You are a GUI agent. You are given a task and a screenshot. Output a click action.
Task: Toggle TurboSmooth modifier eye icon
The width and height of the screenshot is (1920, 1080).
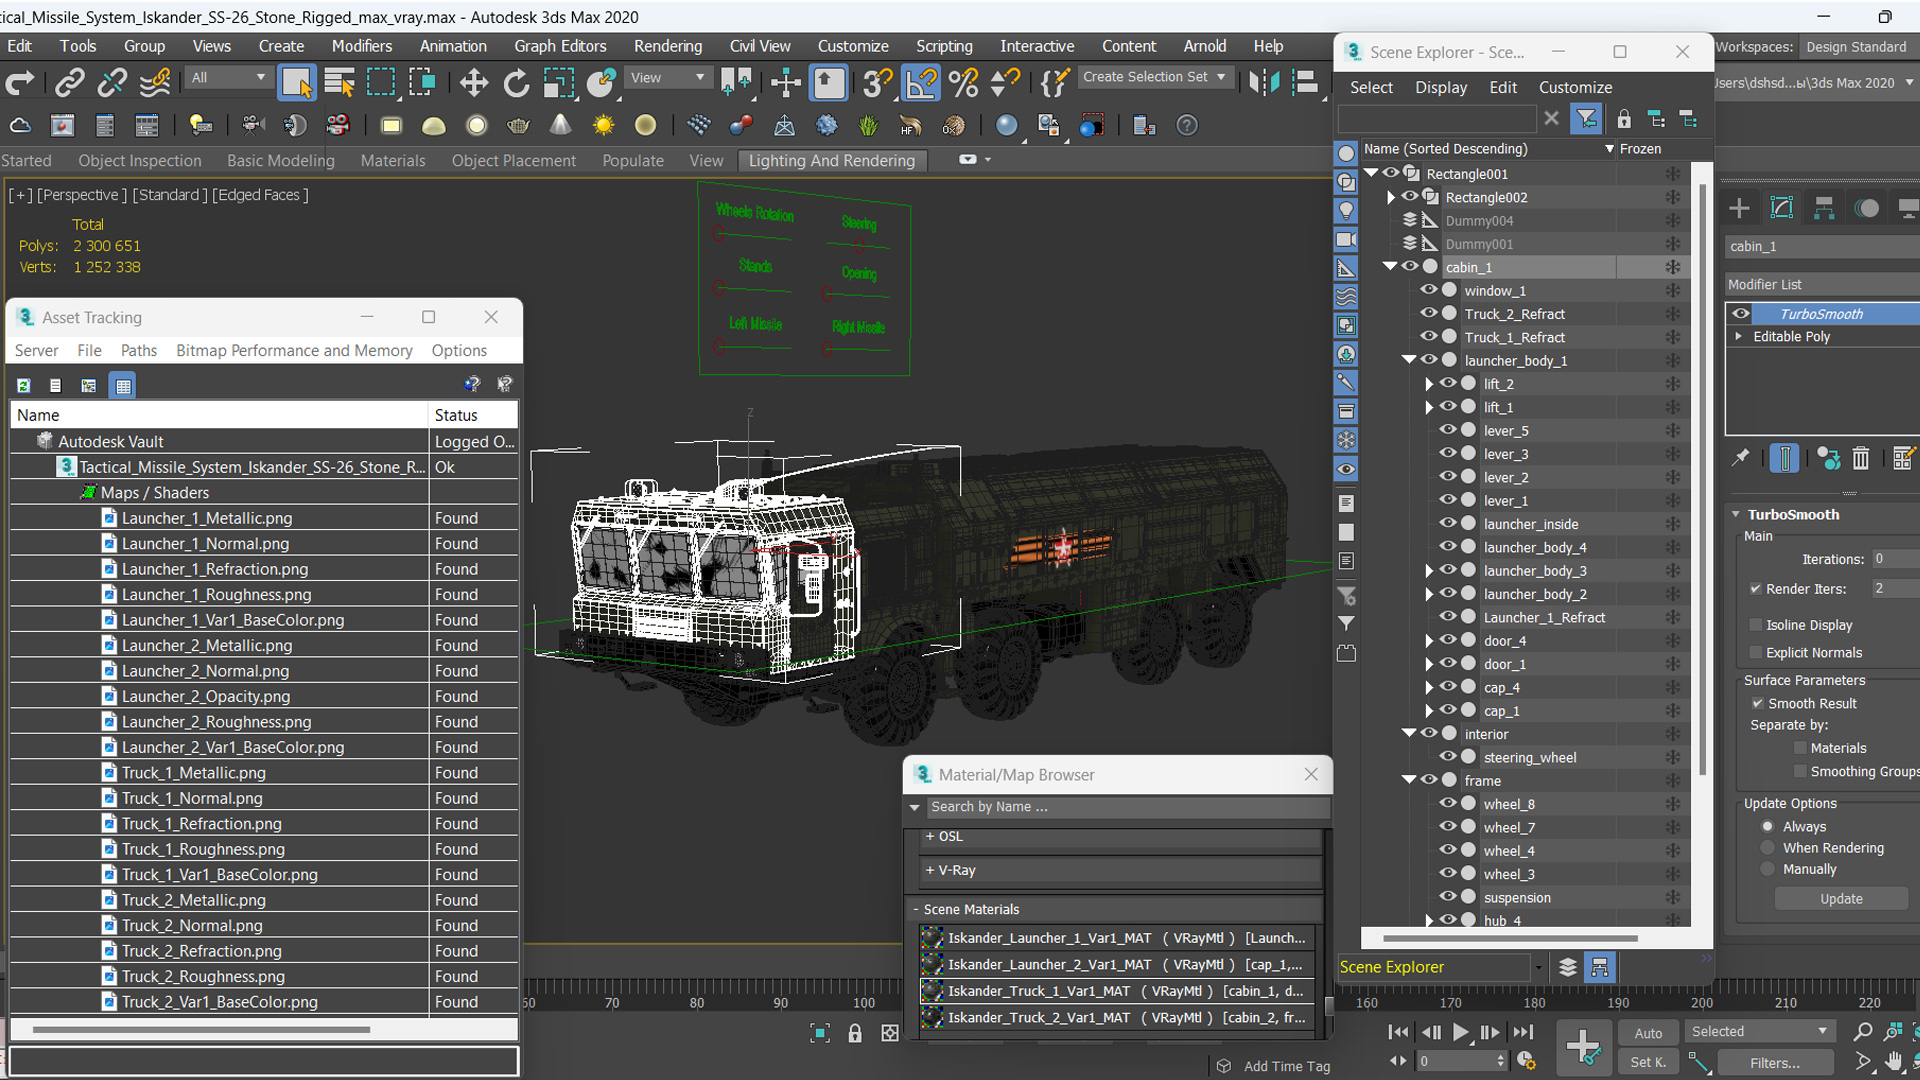click(x=1741, y=313)
